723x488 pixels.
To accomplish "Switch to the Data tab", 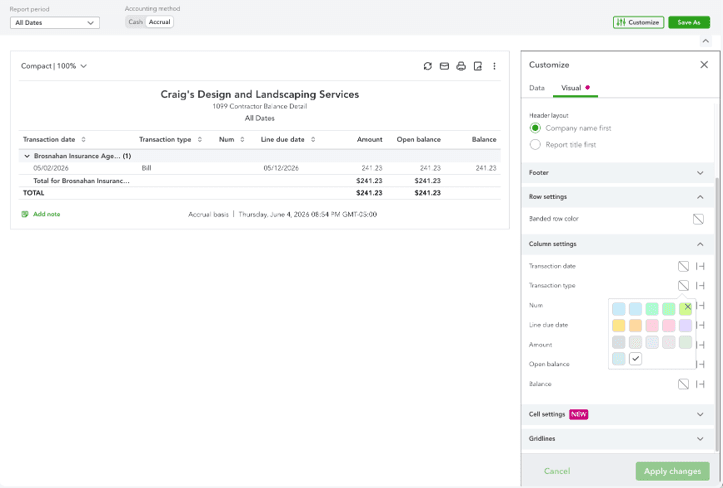I will tap(537, 88).
